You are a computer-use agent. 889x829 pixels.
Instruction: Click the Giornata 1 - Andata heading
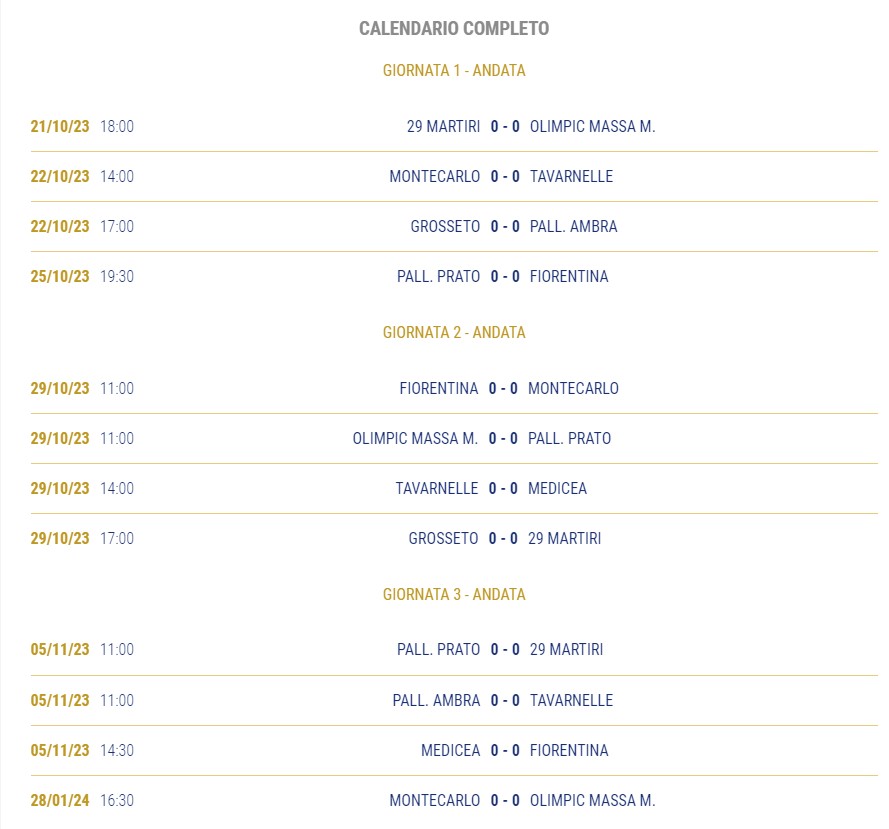coord(454,70)
